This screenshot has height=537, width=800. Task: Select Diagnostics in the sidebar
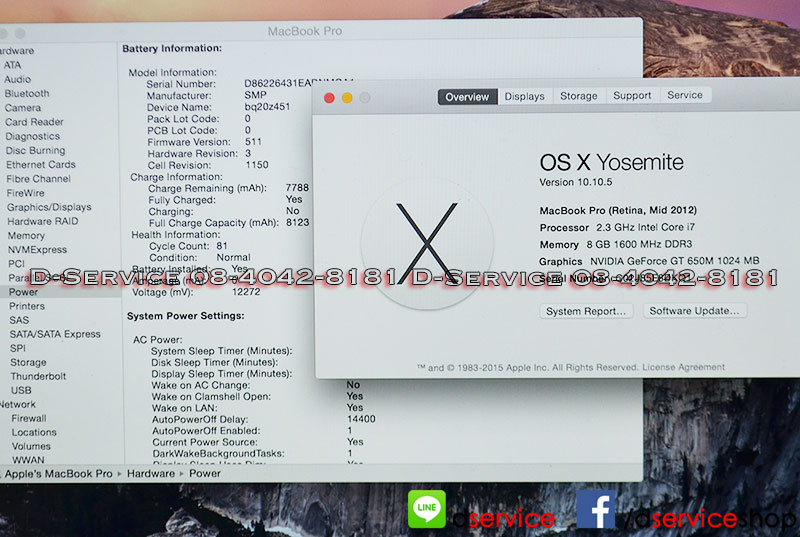click(x=33, y=136)
